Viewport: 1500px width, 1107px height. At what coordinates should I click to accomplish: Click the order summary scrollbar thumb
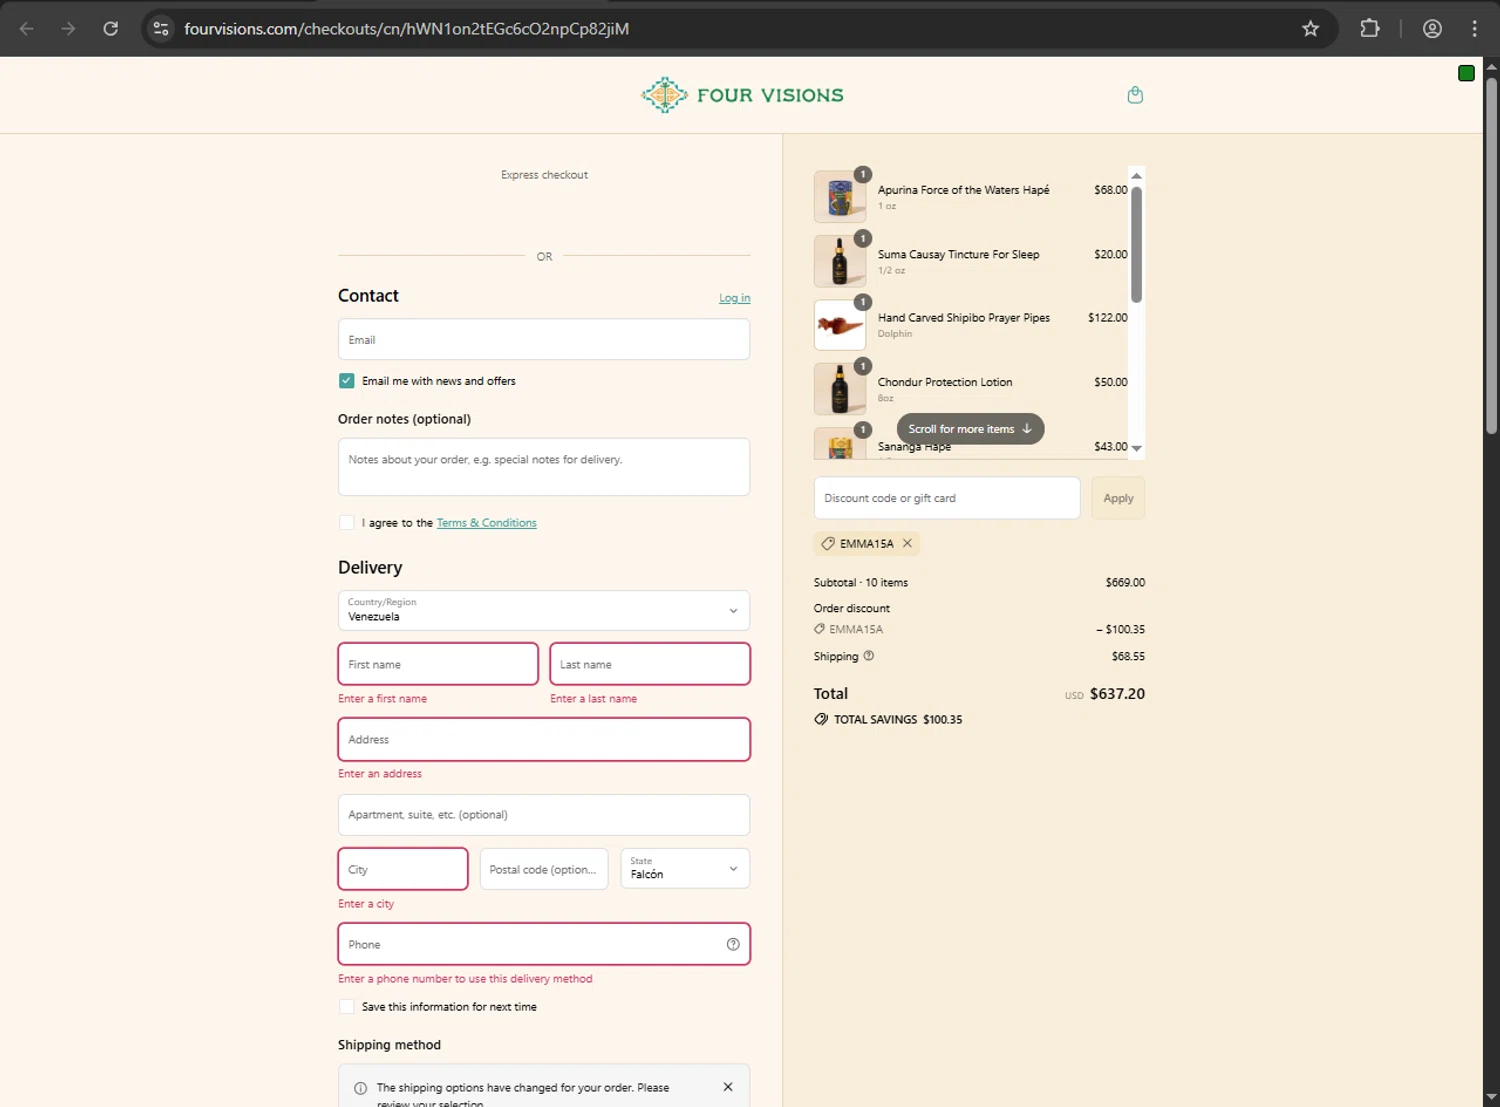pos(1136,244)
